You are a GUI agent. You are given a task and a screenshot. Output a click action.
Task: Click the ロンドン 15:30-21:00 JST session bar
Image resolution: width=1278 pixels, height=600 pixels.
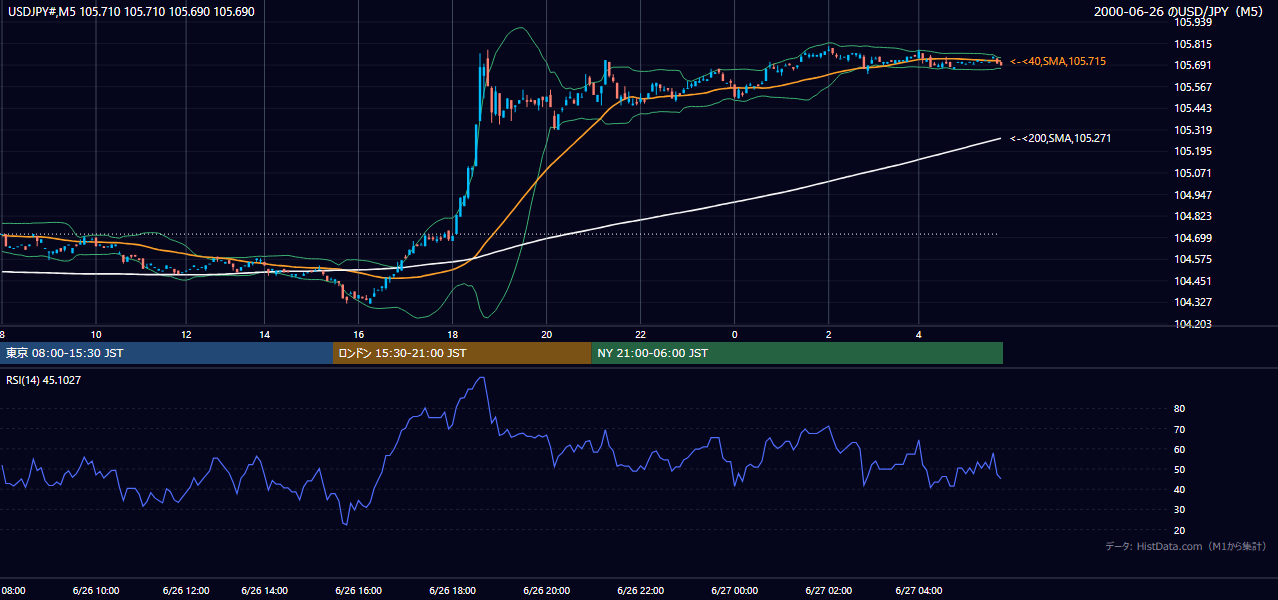pyautogui.click(x=462, y=353)
